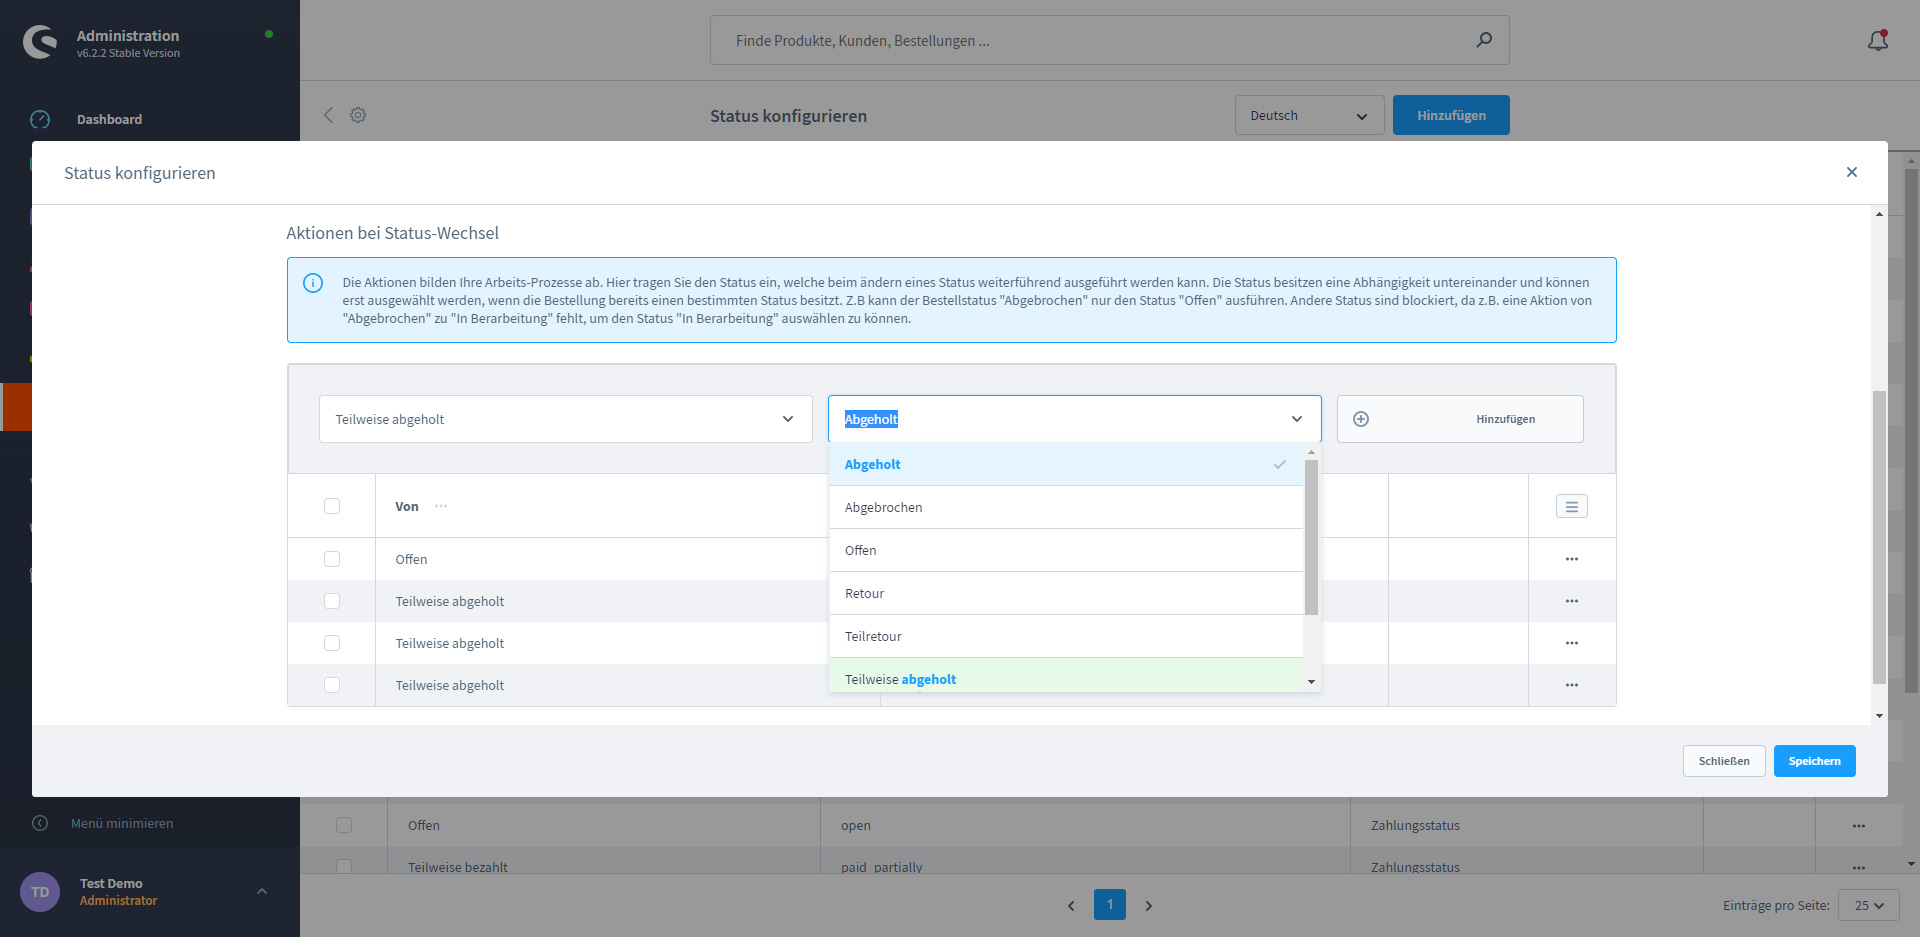Click the modal content scrollbar thumb
1920x937 pixels.
point(1879,537)
